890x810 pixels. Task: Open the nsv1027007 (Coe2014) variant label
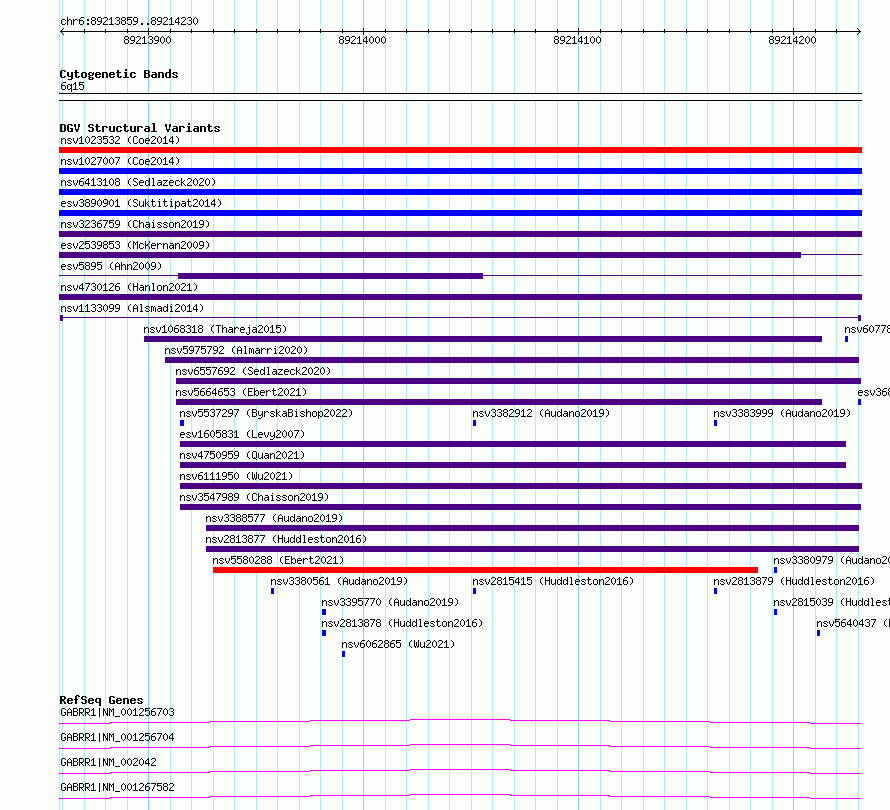coord(120,161)
